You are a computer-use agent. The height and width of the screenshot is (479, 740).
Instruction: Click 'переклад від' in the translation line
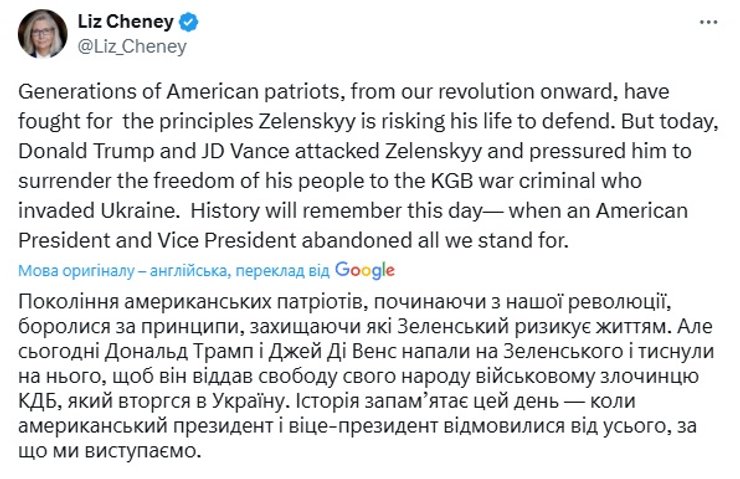click(x=274, y=271)
